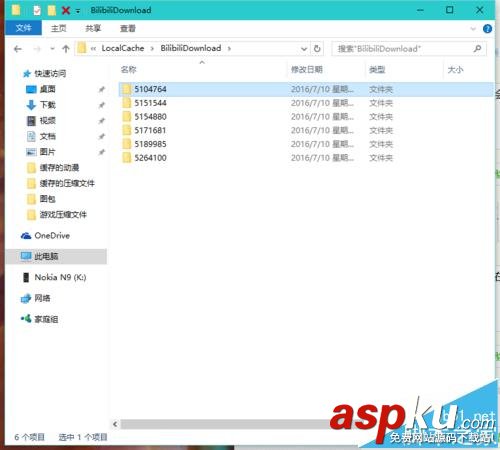Viewport: 500px width, 450px height.
Task: Click the pin icon beside 桌面
Action: tap(102, 89)
